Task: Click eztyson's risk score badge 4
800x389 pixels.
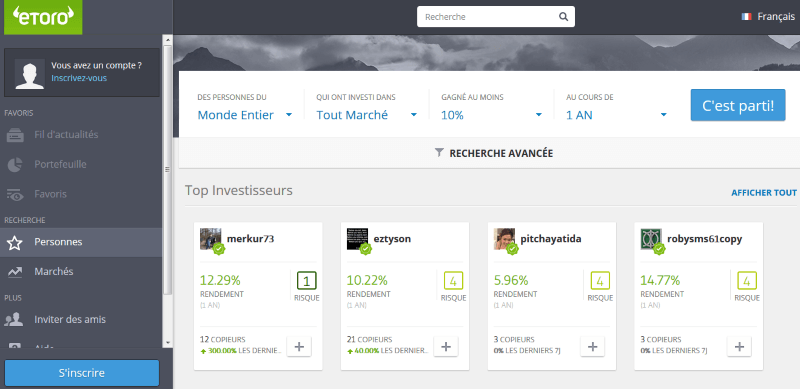Action: pos(454,281)
